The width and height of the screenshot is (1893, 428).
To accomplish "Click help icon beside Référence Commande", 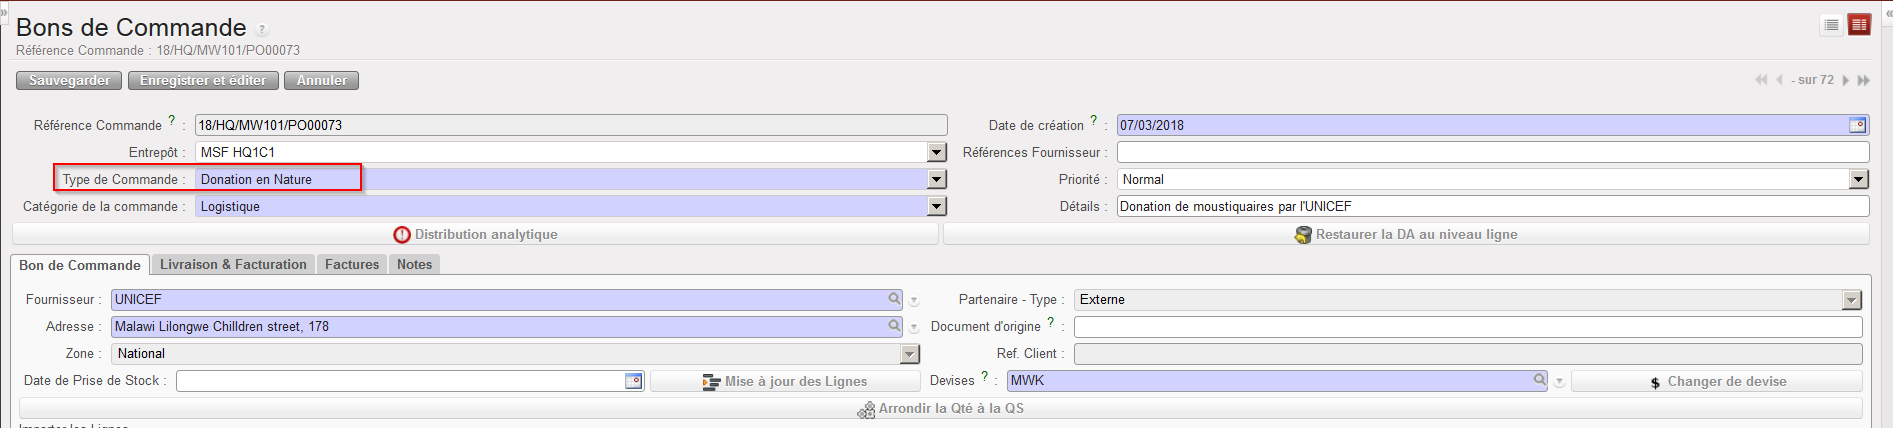I will pos(171,121).
